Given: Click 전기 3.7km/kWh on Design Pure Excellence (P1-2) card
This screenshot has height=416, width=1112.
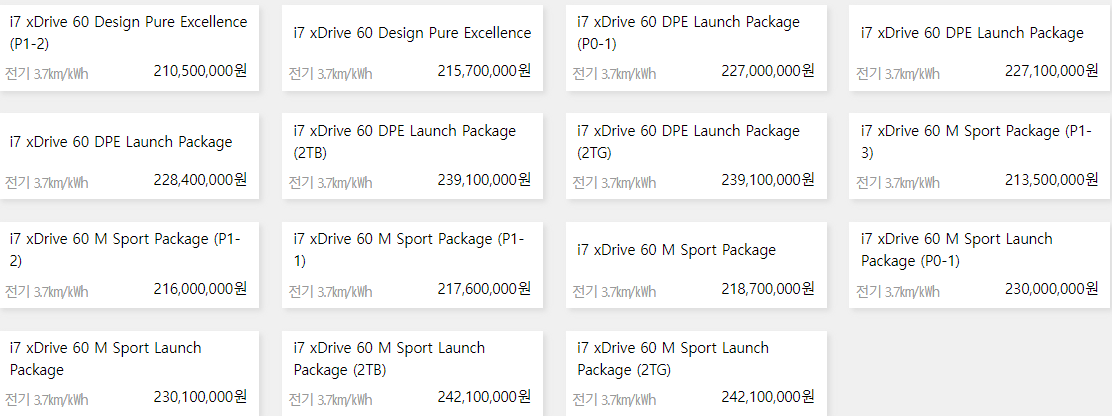Looking at the screenshot, I should tap(47, 74).
